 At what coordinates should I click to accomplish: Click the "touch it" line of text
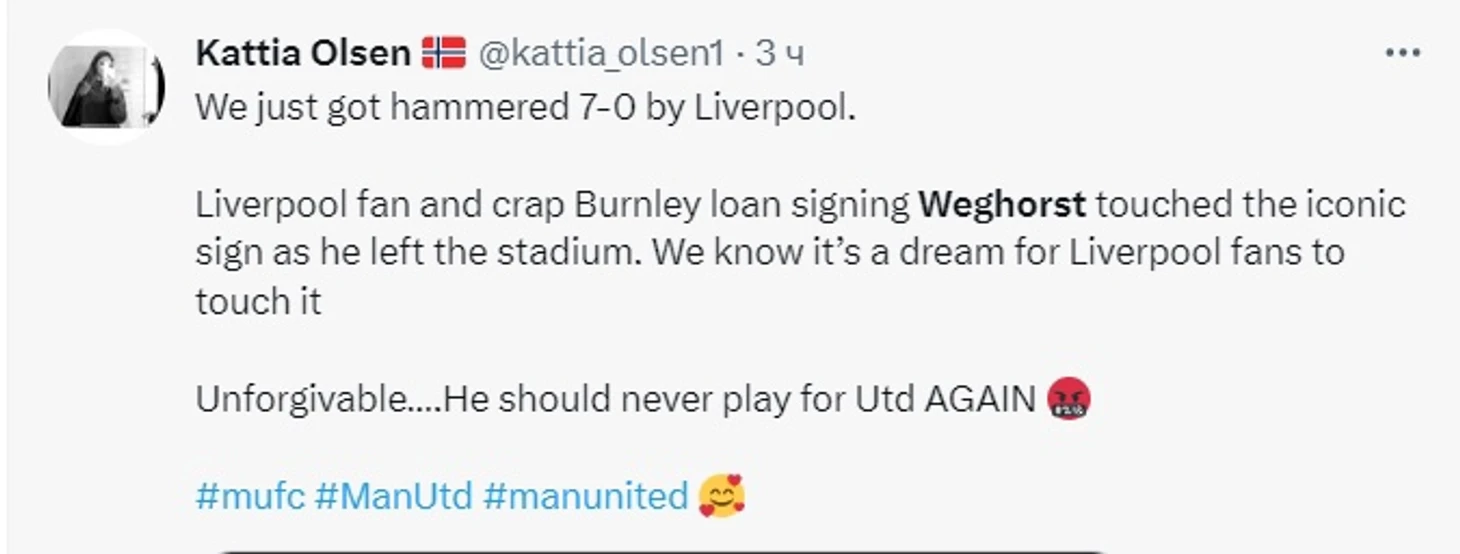tap(258, 302)
